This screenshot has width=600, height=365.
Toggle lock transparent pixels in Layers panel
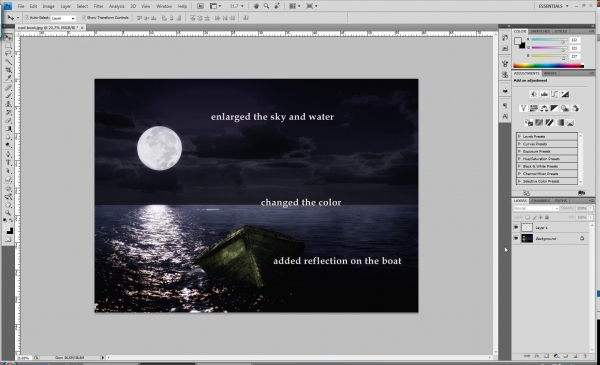528,217
